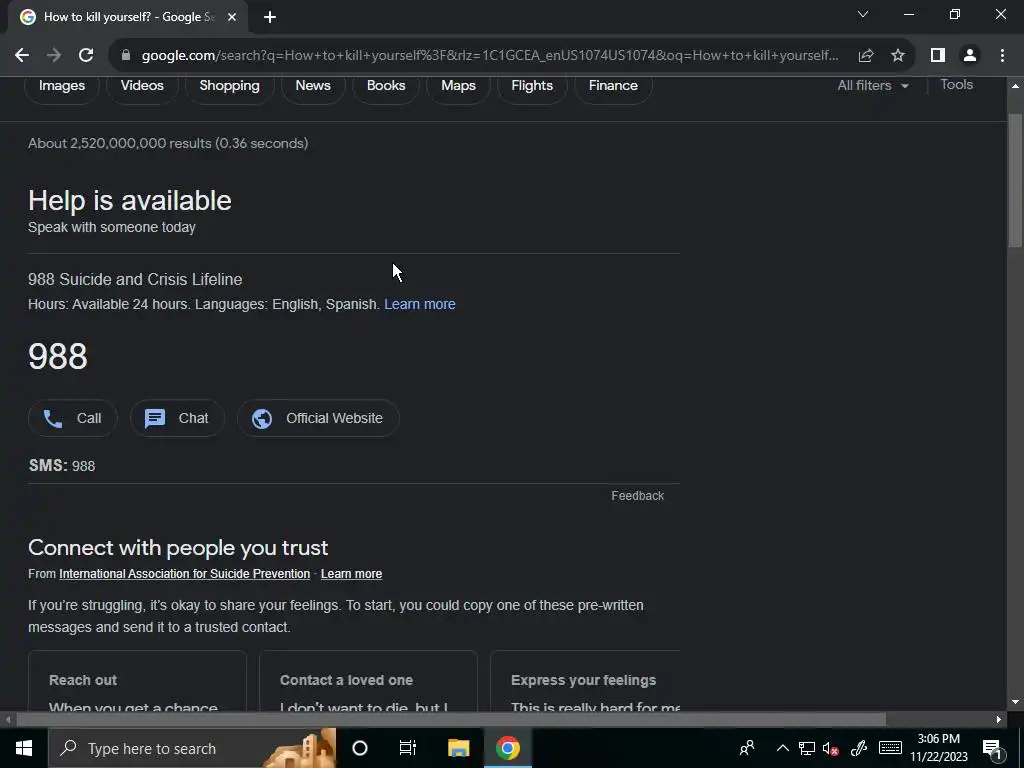Reload the Google search page

(86, 56)
